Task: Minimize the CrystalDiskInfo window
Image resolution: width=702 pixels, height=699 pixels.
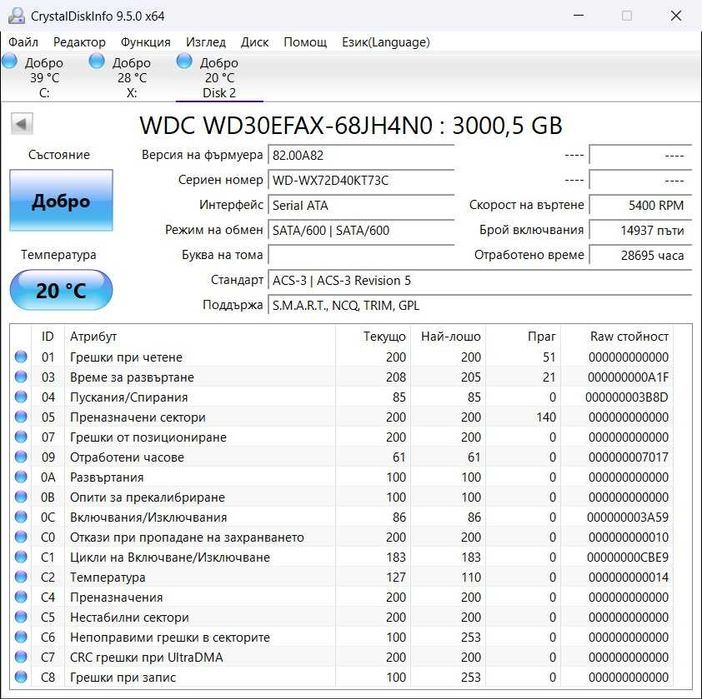Action: [x=578, y=16]
